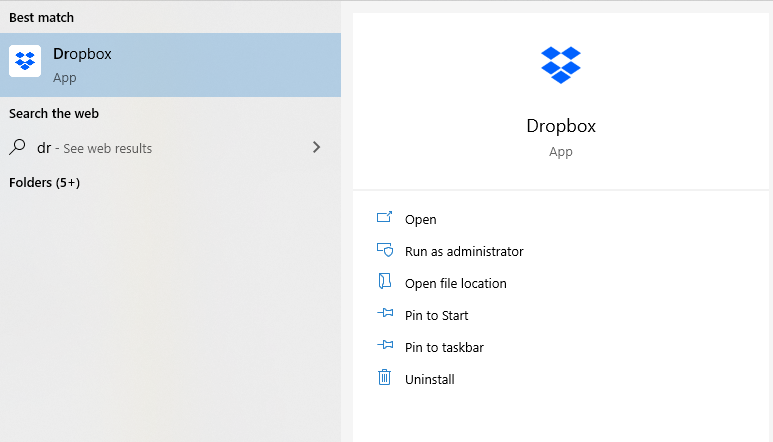
Task: Choose the 'Pin to Start' label
Action: point(437,315)
